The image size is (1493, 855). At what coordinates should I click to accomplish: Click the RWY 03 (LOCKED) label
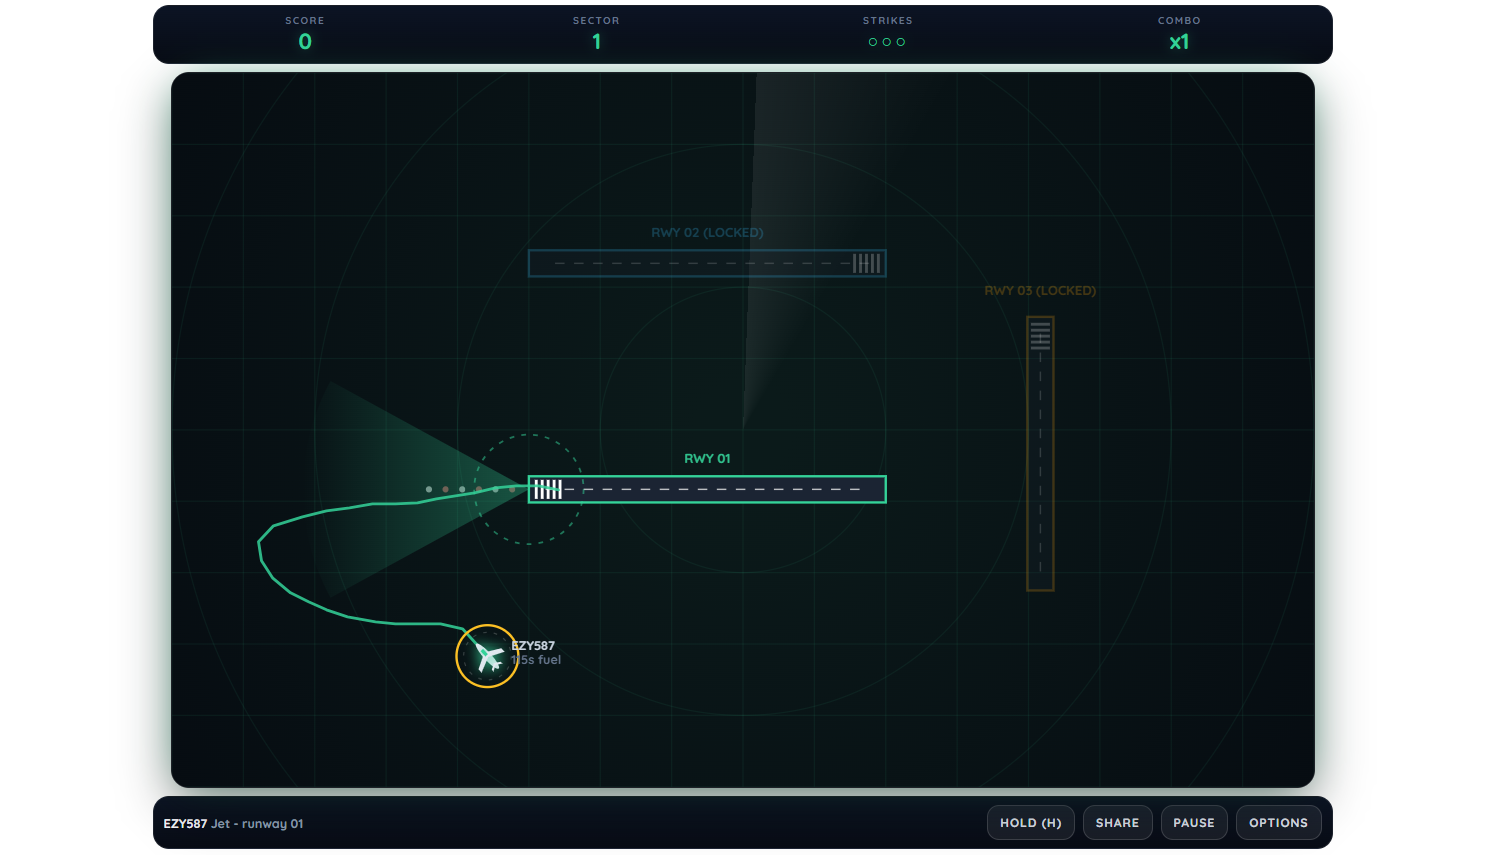coord(1040,290)
